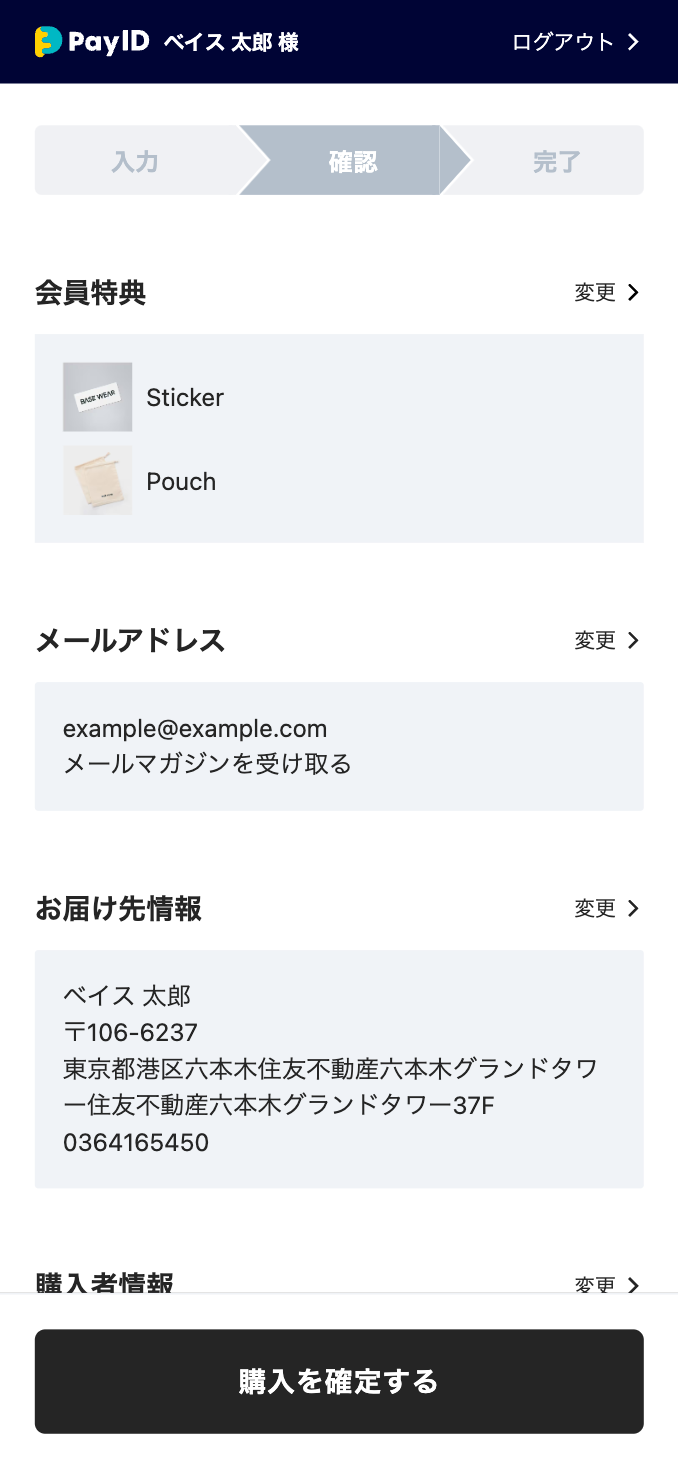Click the chevron beside お届け先情報 変更
Image resolution: width=678 pixels, height=1468 pixels.
[x=632, y=908]
